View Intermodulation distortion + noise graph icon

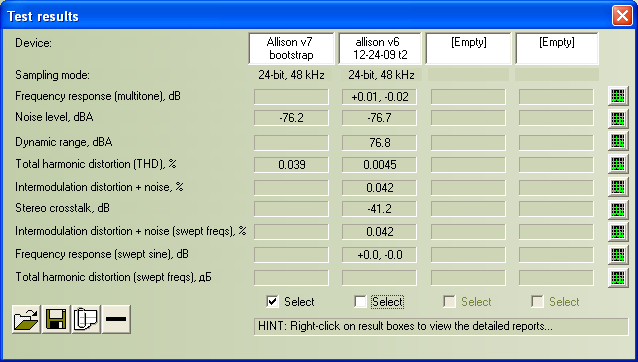[618, 187]
